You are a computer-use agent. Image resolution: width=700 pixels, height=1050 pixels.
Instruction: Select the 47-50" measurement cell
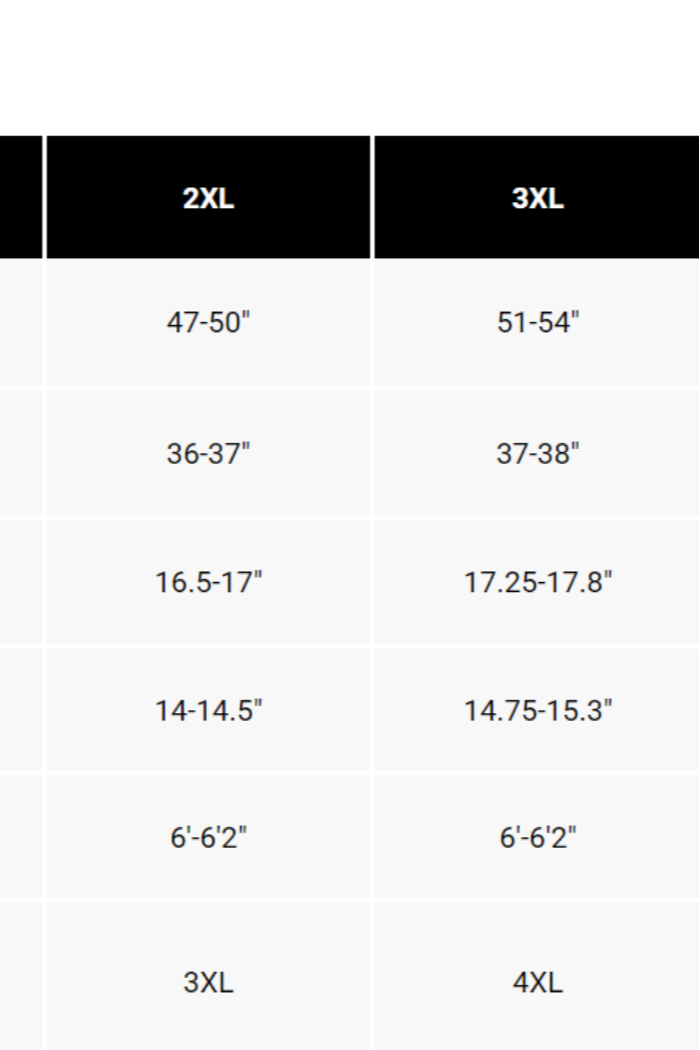coord(208,323)
